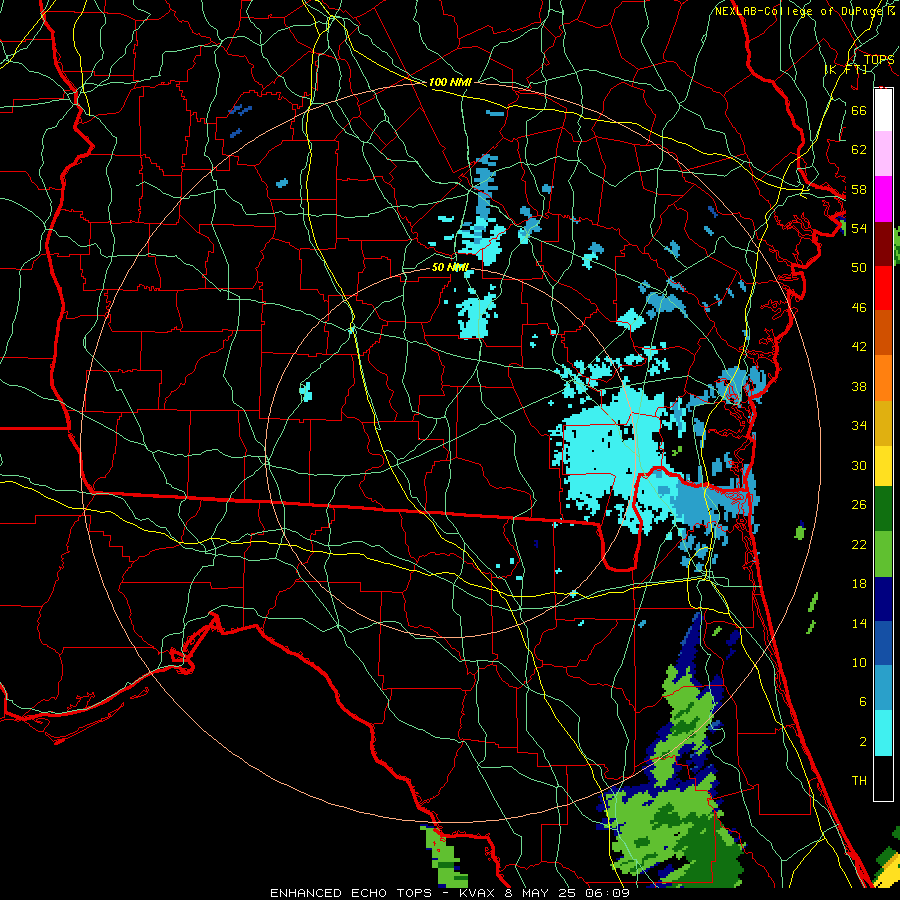Click the '50' legend value on the scale
Viewport: 900px width, 900px height.
[859, 268]
